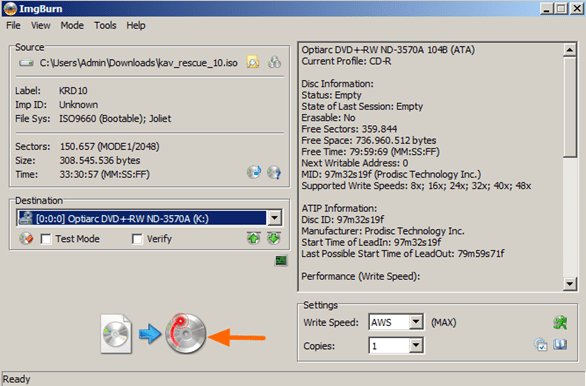Click the source image file disc icon
The image size is (586, 386).
(116, 334)
